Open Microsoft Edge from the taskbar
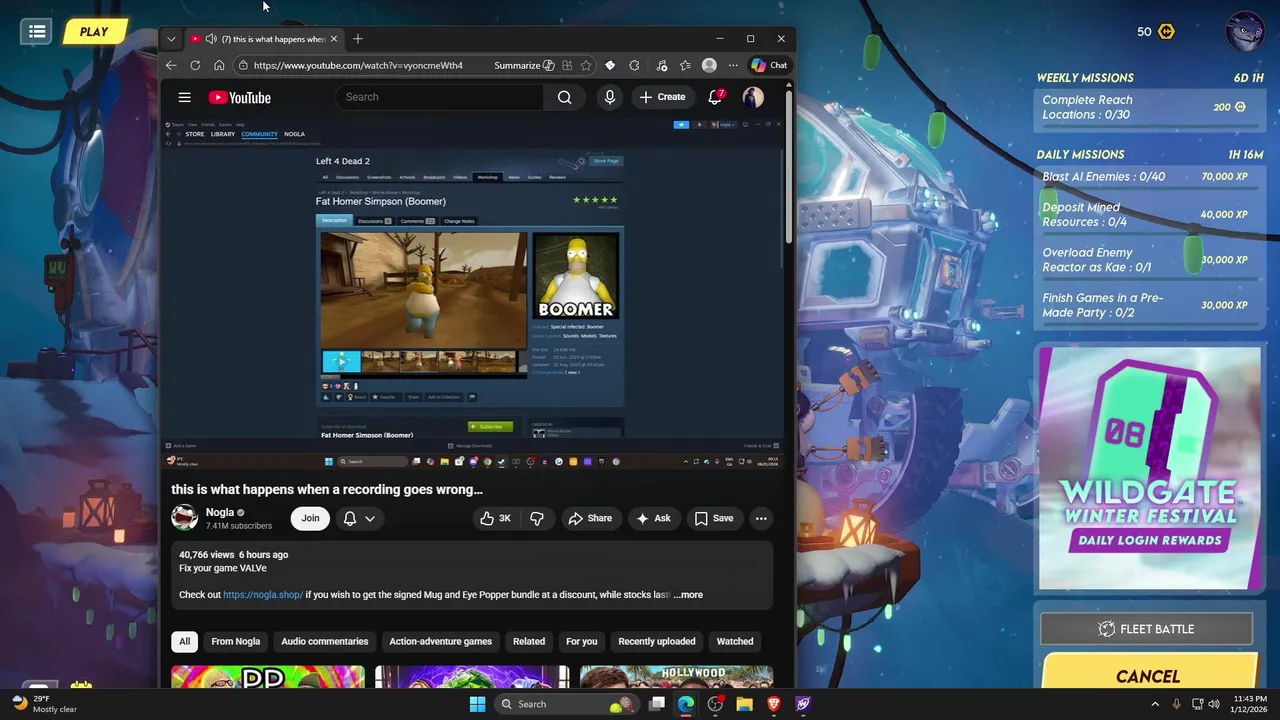 pyautogui.click(x=686, y=704)
